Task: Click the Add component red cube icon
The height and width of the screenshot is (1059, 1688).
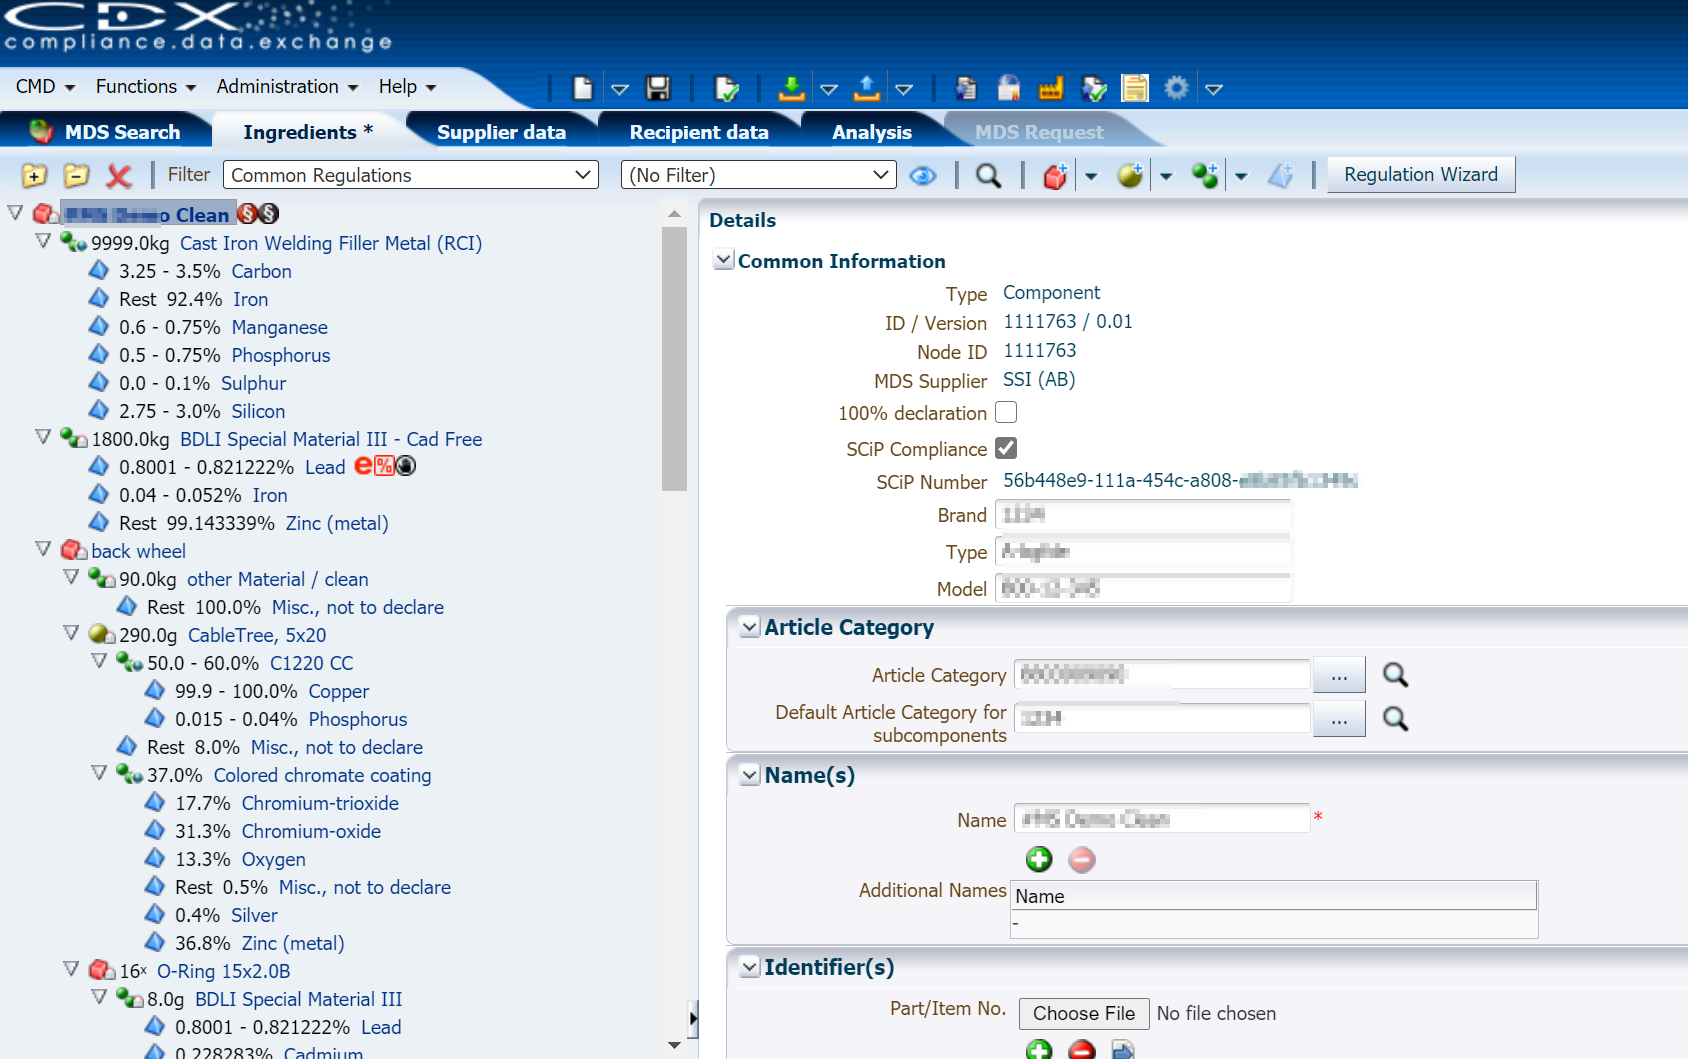Action: (1055, 176)
